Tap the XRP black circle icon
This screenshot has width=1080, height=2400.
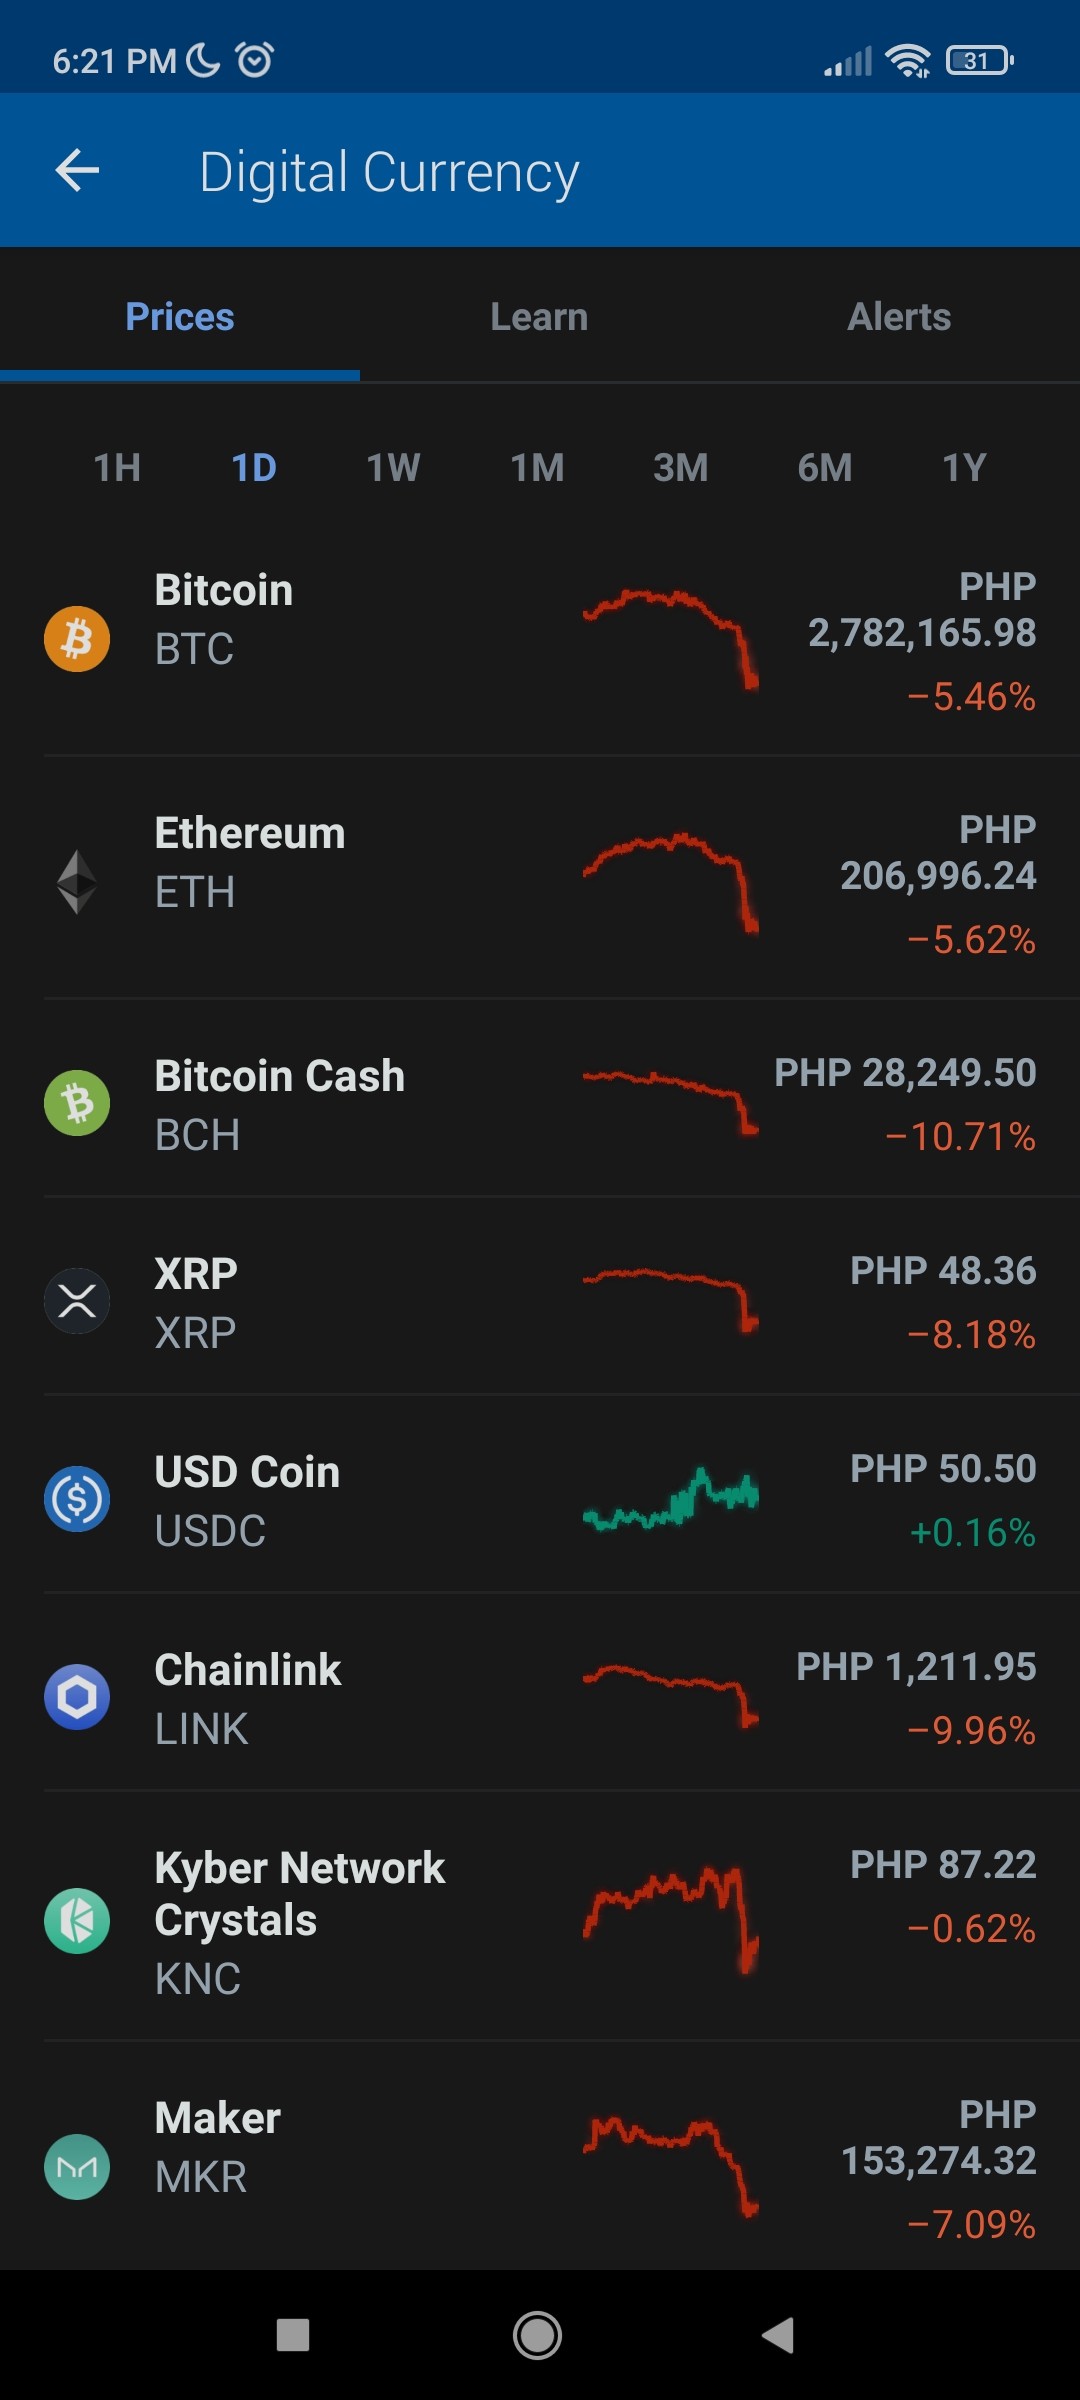tap(77, 1301)
